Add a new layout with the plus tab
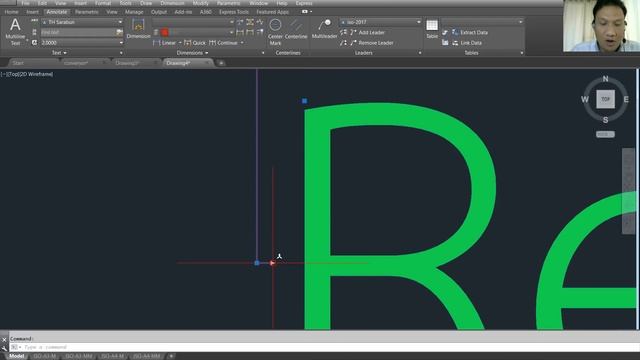This screenshot has height=360, width=640. (x=171, y=356)
